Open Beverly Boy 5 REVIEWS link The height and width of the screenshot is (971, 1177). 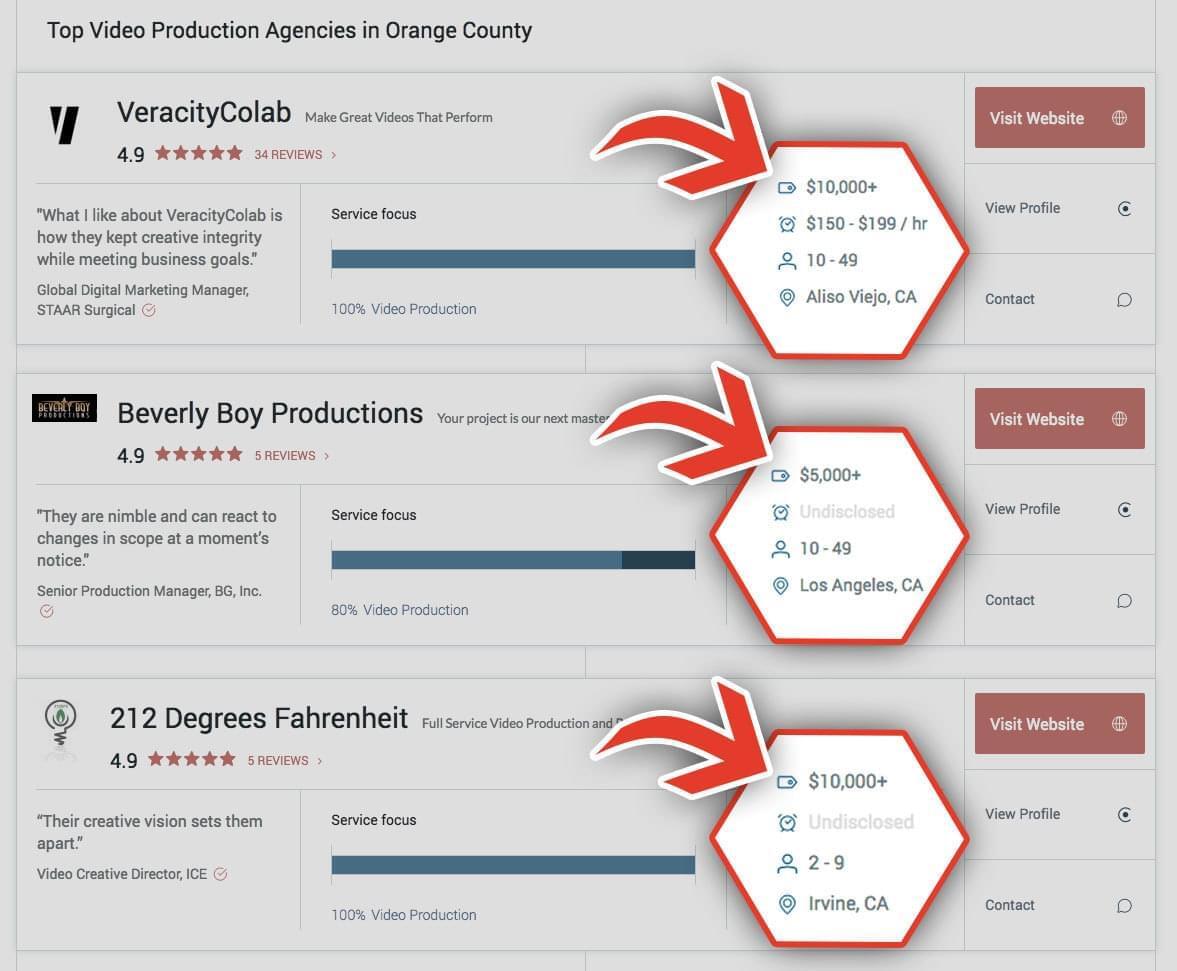click(284, 455)
